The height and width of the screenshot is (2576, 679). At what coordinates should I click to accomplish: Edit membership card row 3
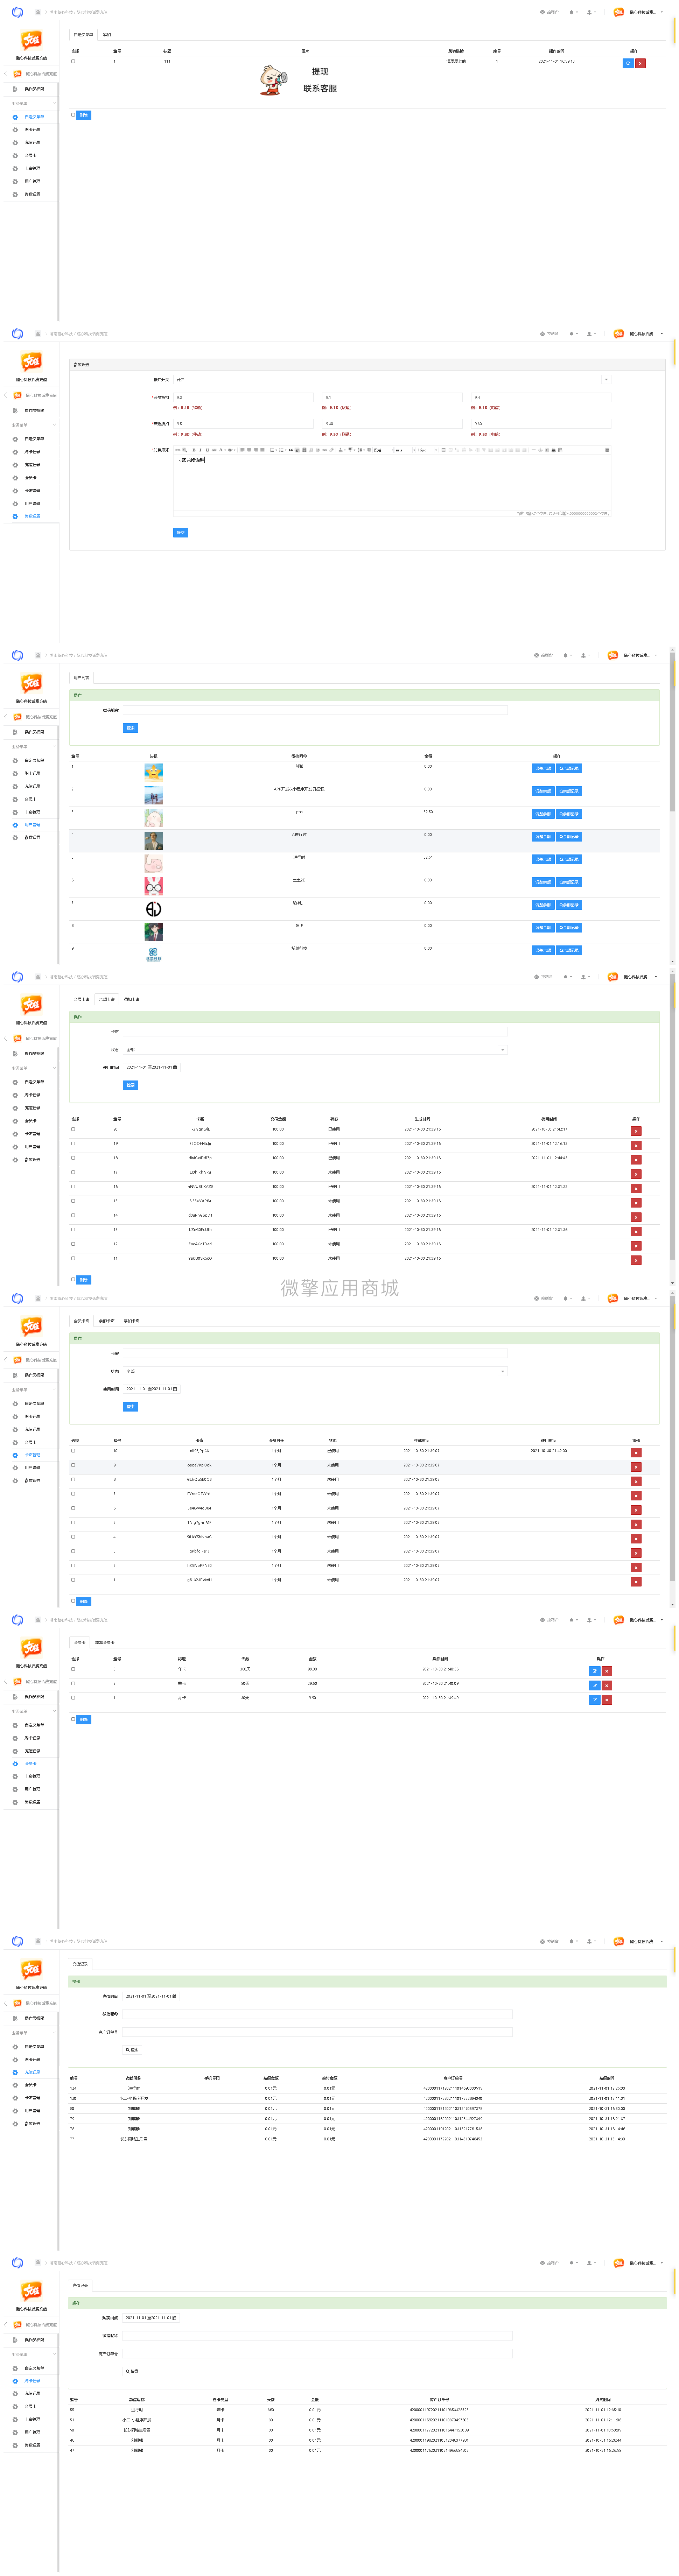pos(595,1671)
